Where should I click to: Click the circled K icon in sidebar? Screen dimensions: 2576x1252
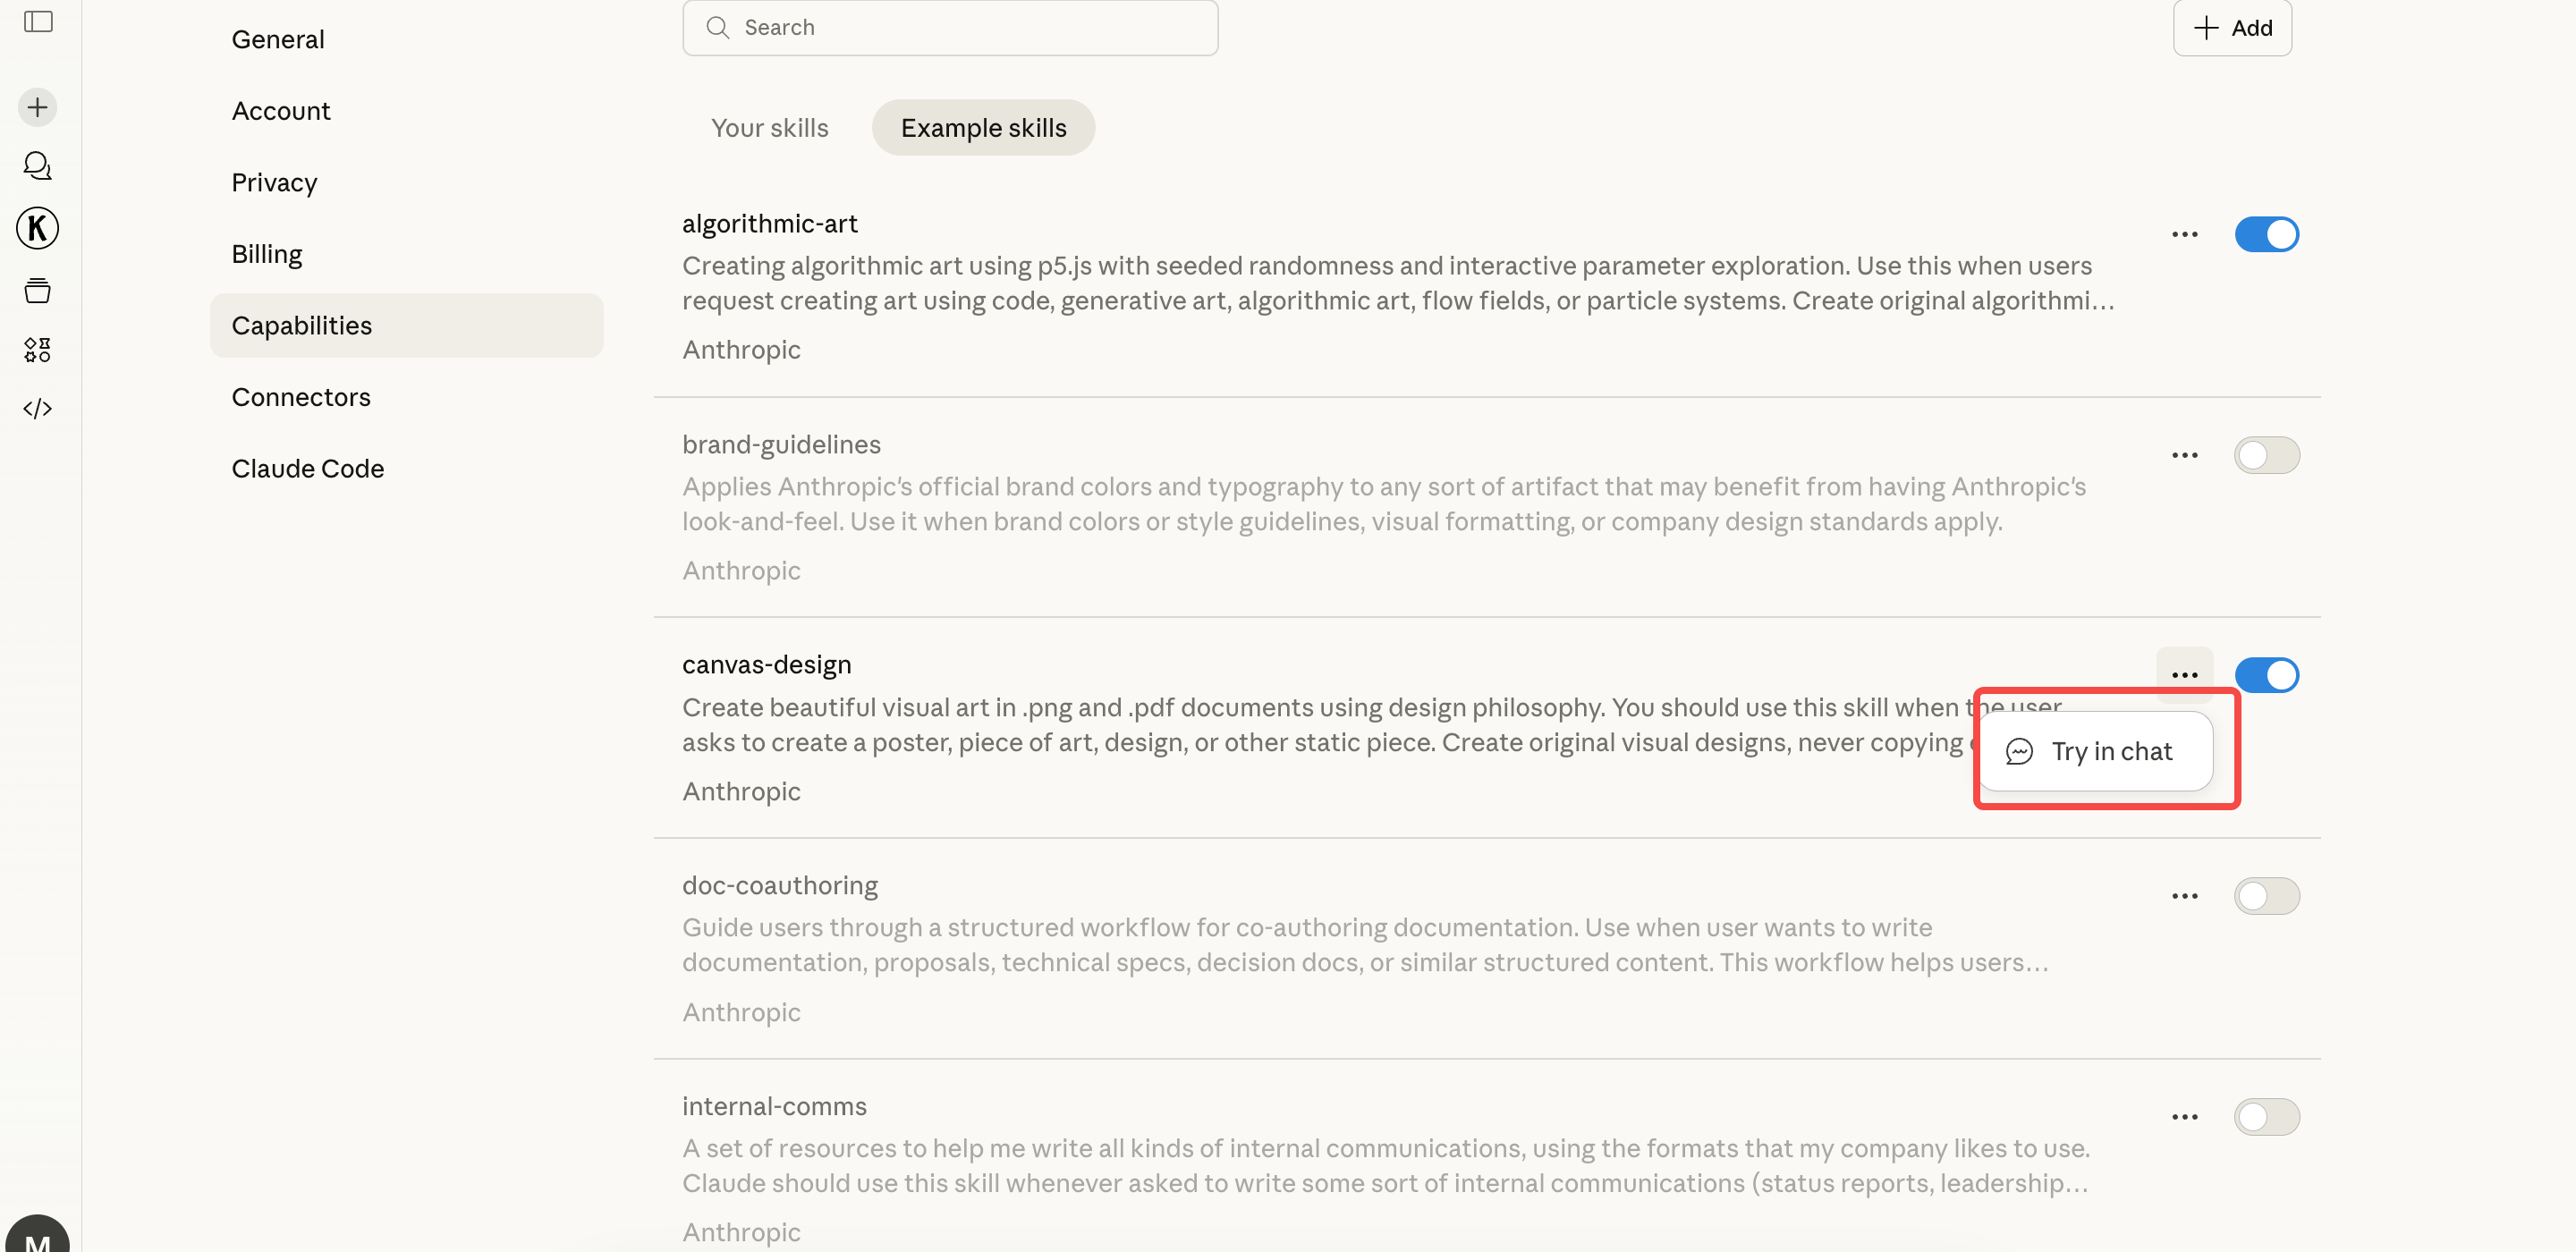coord(38,228)
